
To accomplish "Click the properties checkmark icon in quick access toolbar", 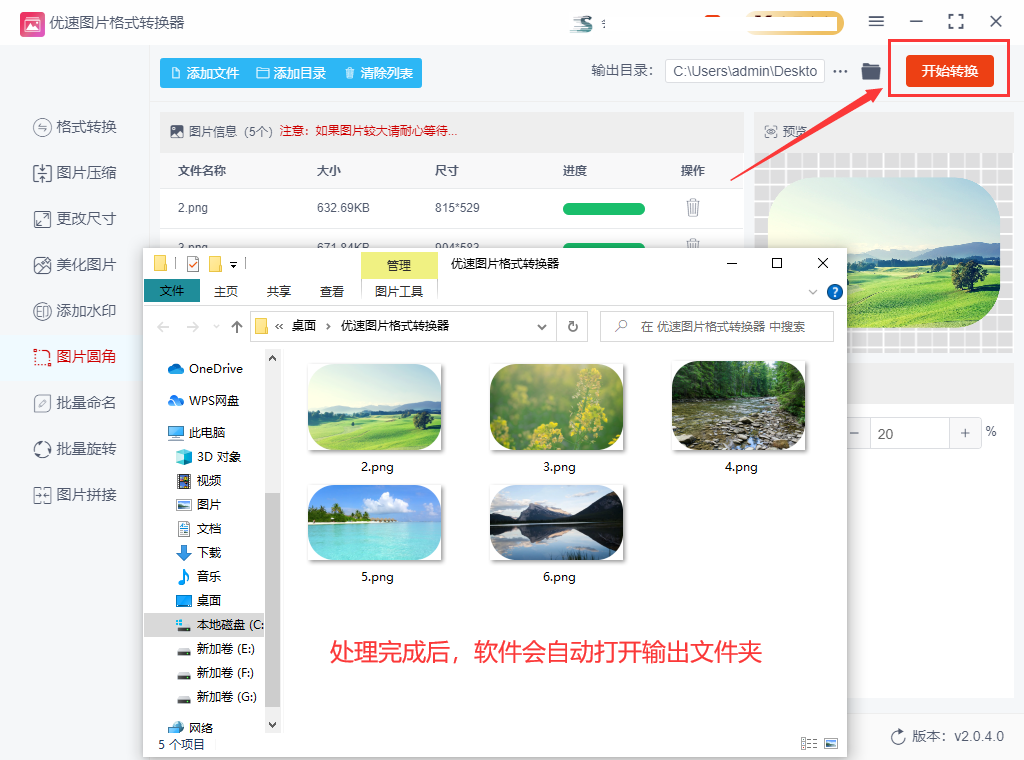I will [x=193, y=264].
